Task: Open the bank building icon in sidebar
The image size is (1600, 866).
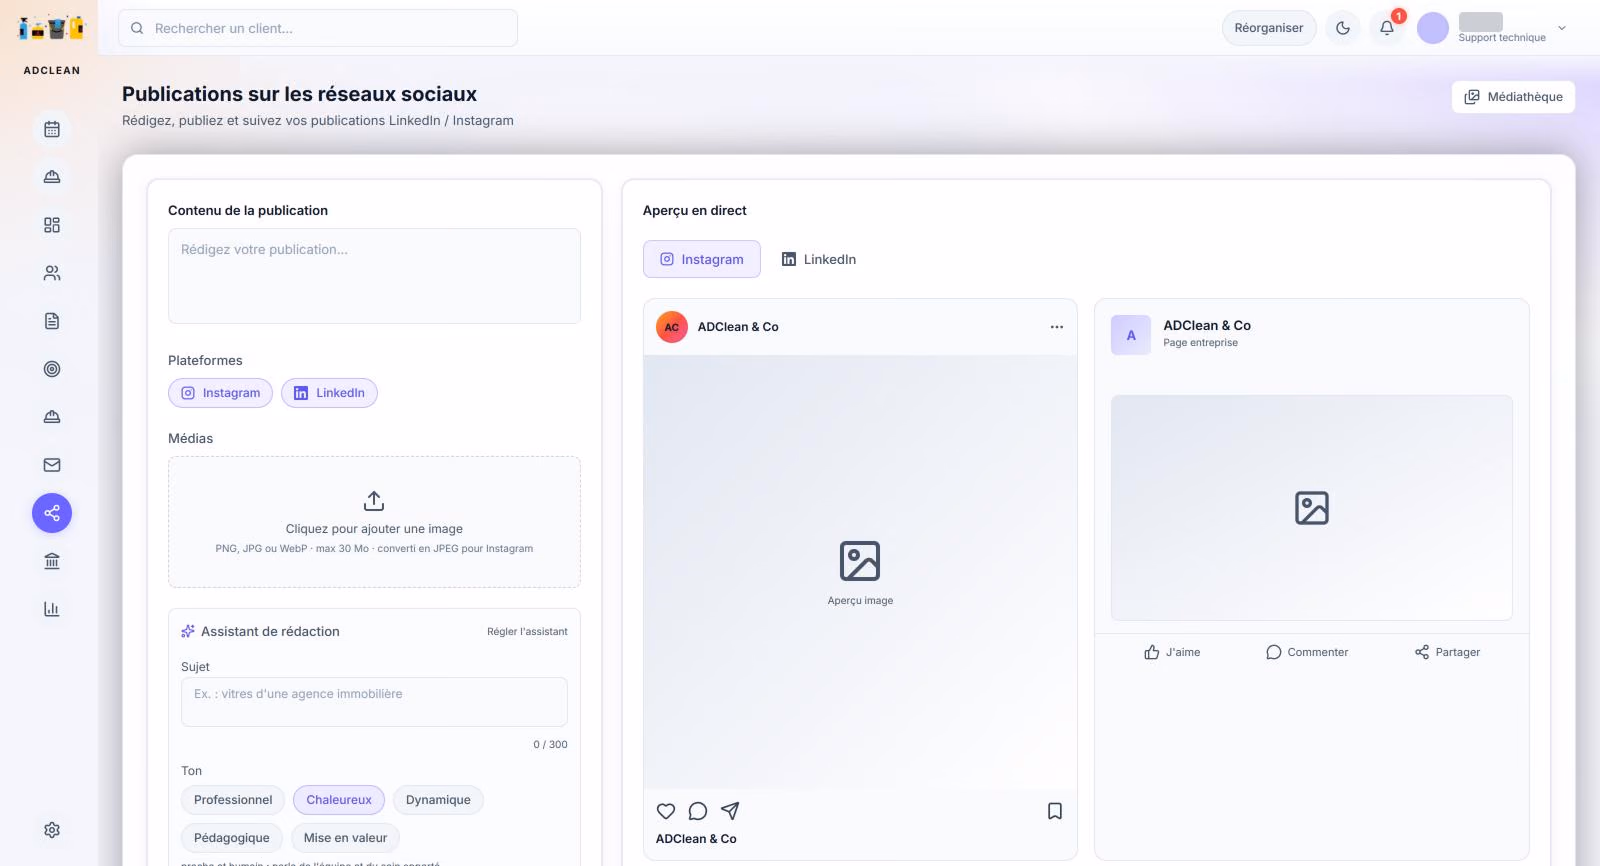Action: point(52,561)
